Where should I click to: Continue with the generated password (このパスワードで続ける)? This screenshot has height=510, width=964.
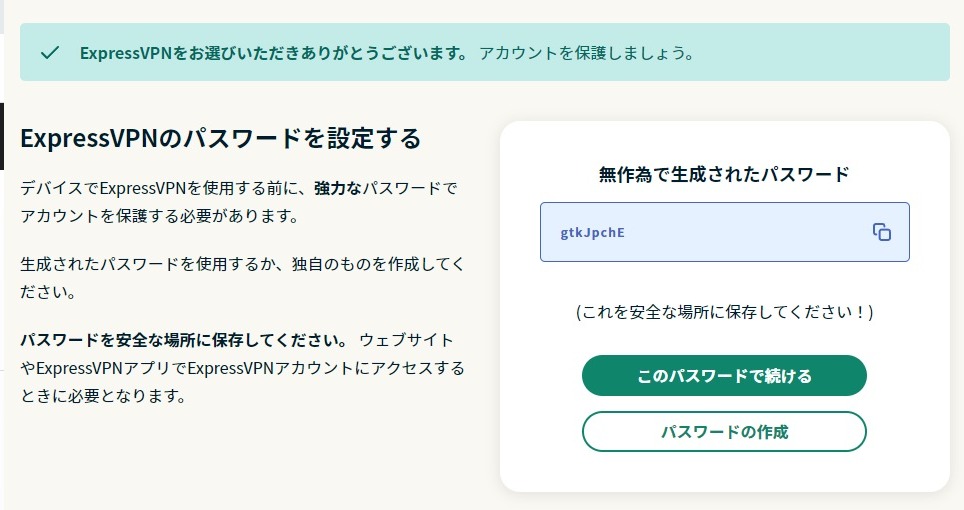724,376
